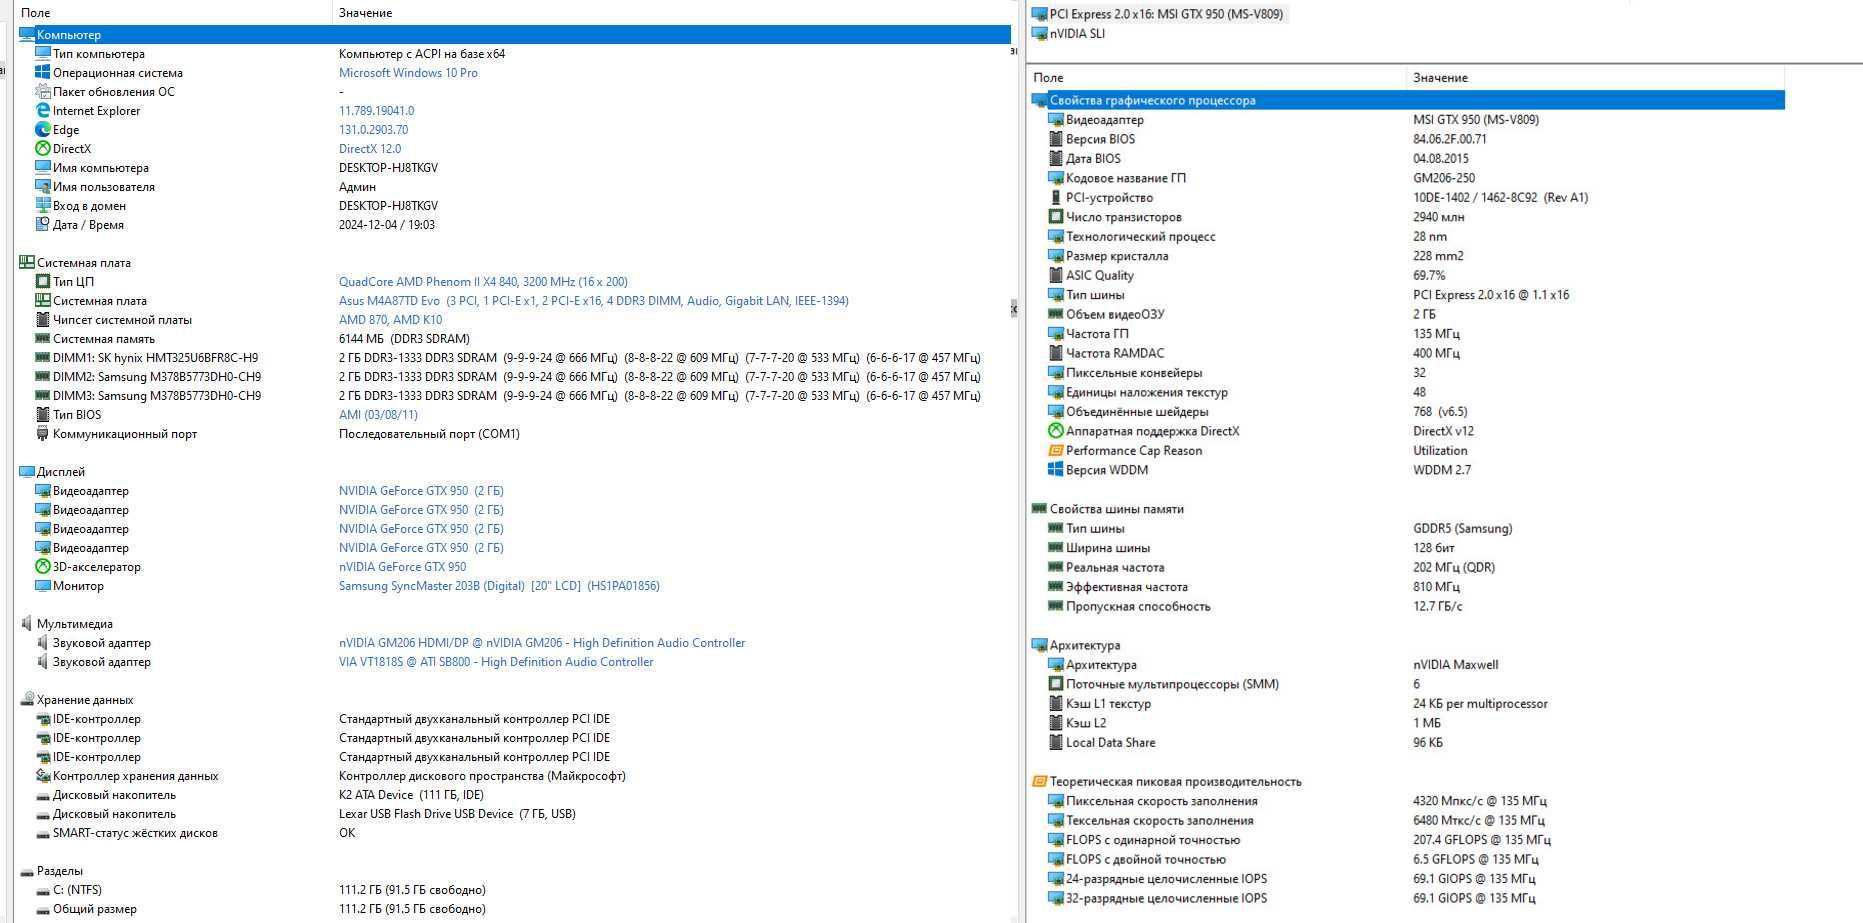1863x923 pixels.
Task: Click the Дата / Время clock icon
Action: [42, 224]
